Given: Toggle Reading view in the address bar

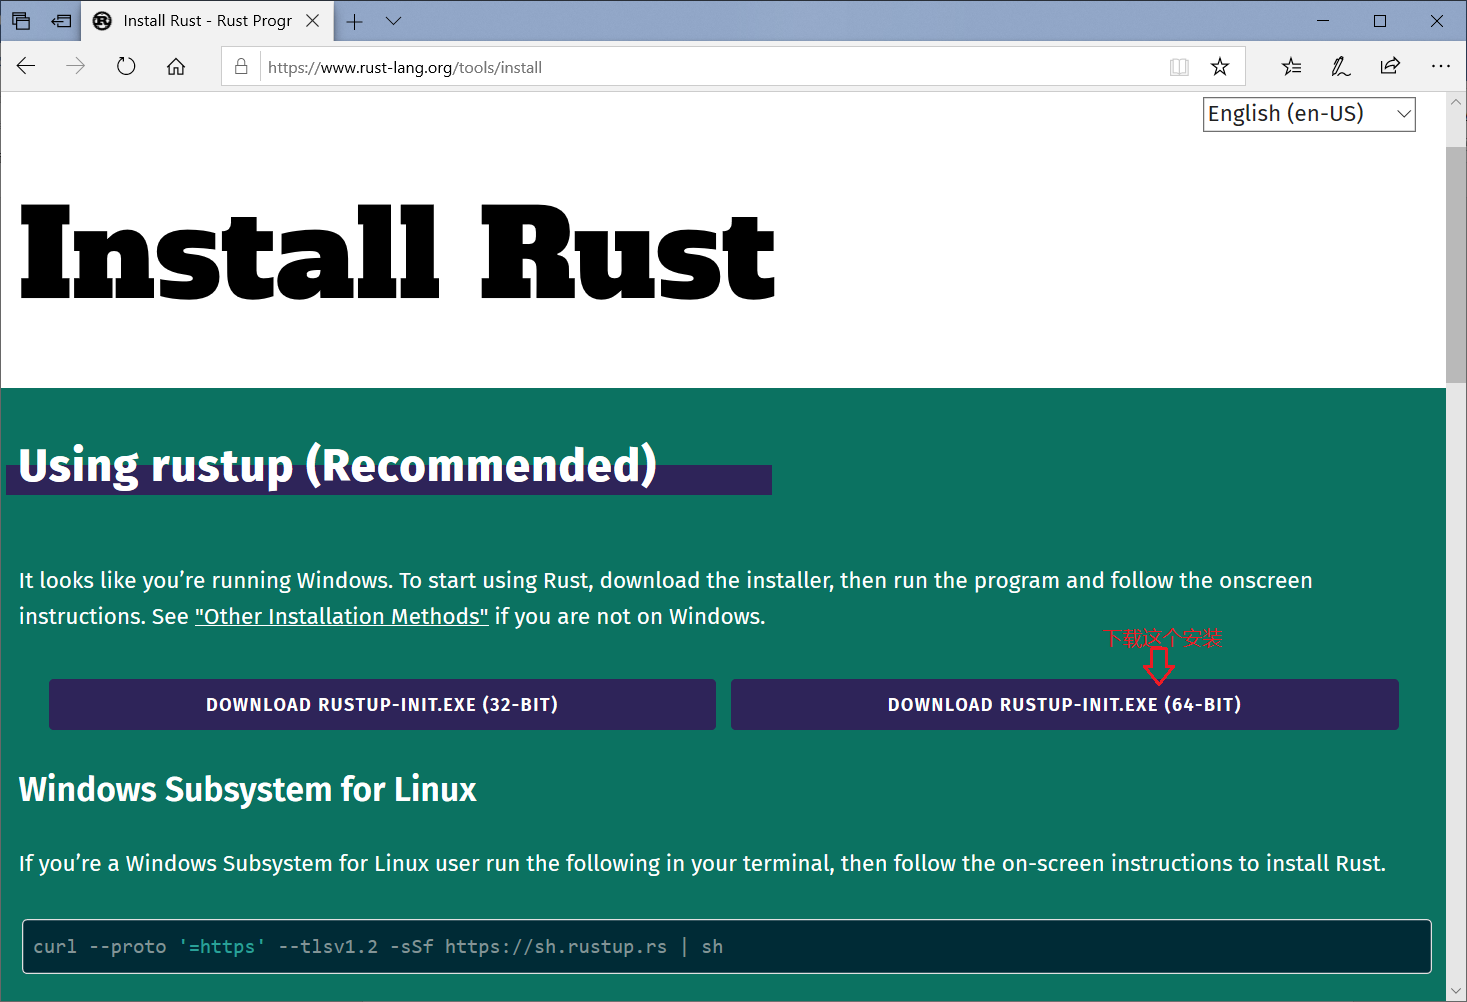Looking at the screenshot, I should (x=1179, y=66).
